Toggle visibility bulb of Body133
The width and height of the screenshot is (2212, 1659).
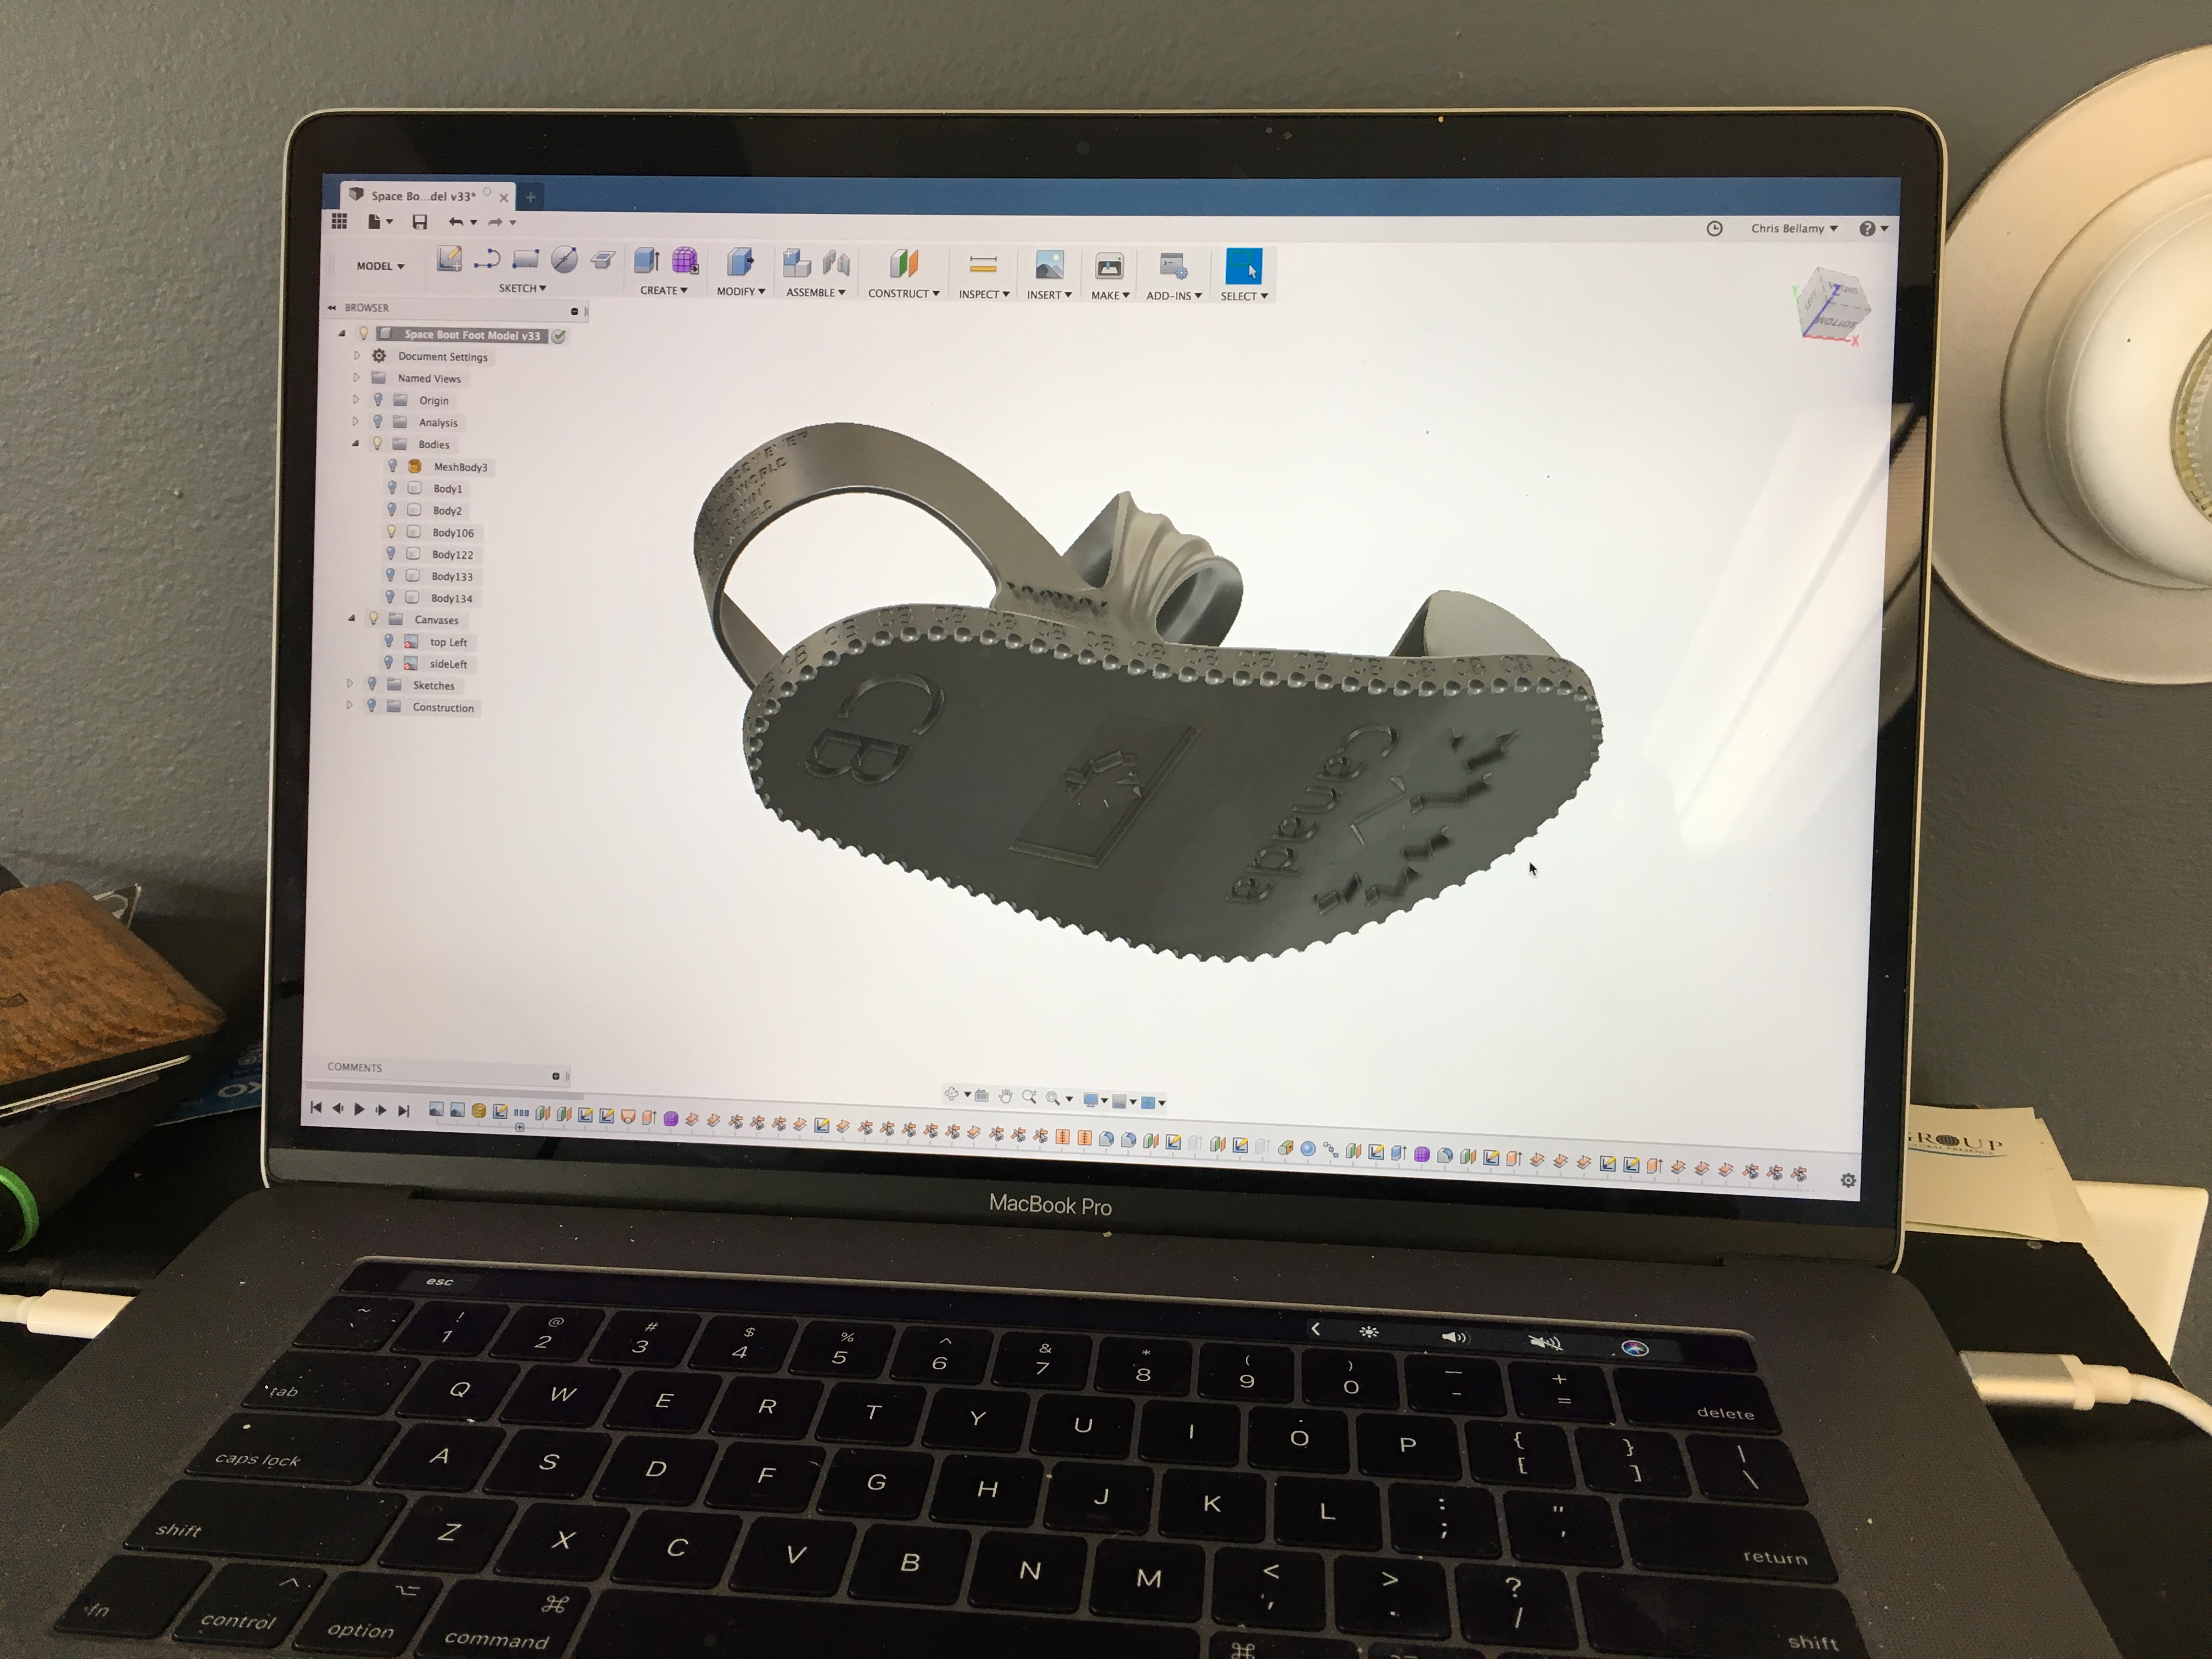390,576
